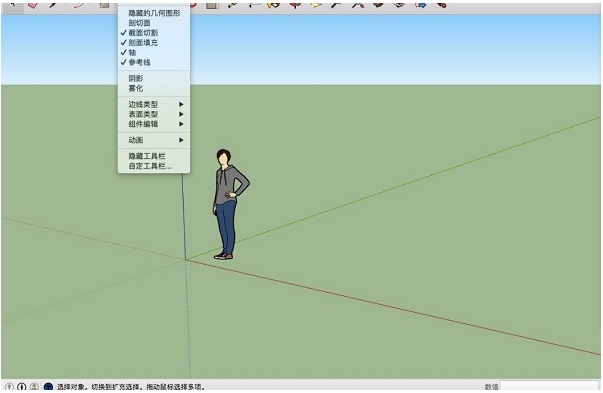The height and width of the screenshot is (393, 603).
Task: Turn off the 轴 display option
Action: click(x=153, y=53)
